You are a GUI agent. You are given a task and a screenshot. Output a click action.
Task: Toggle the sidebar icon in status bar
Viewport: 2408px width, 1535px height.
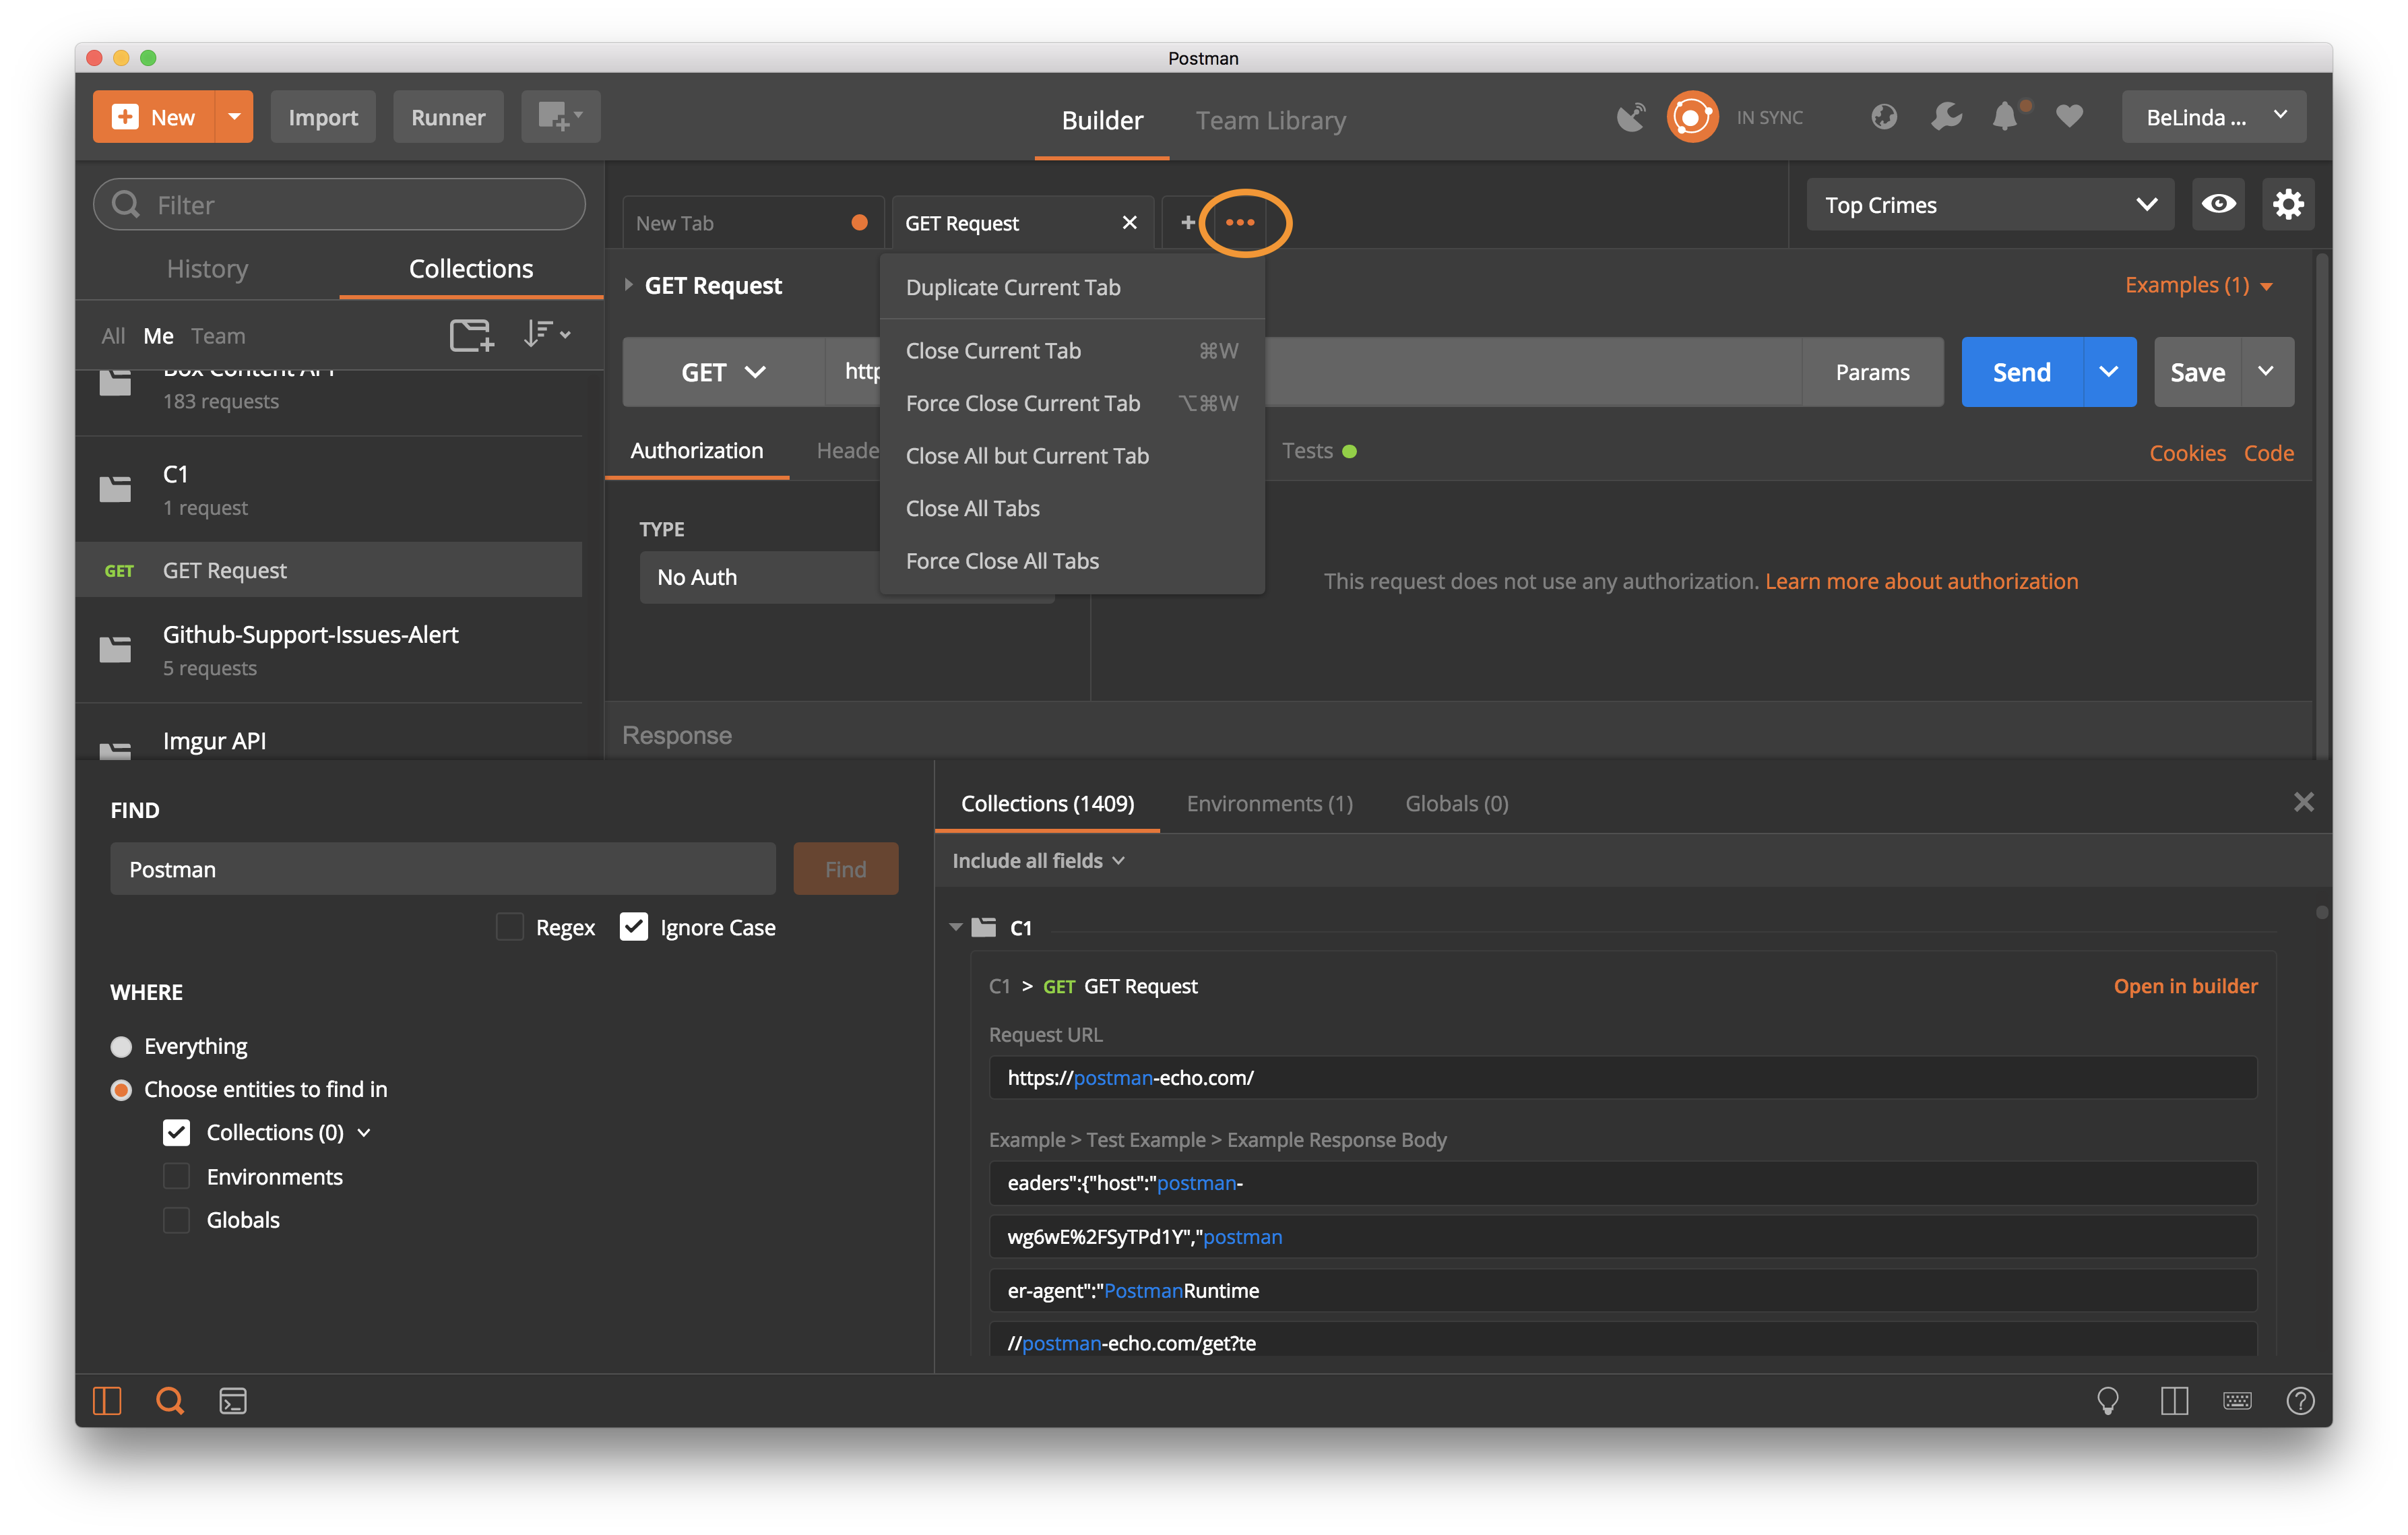click(107, 1400)
